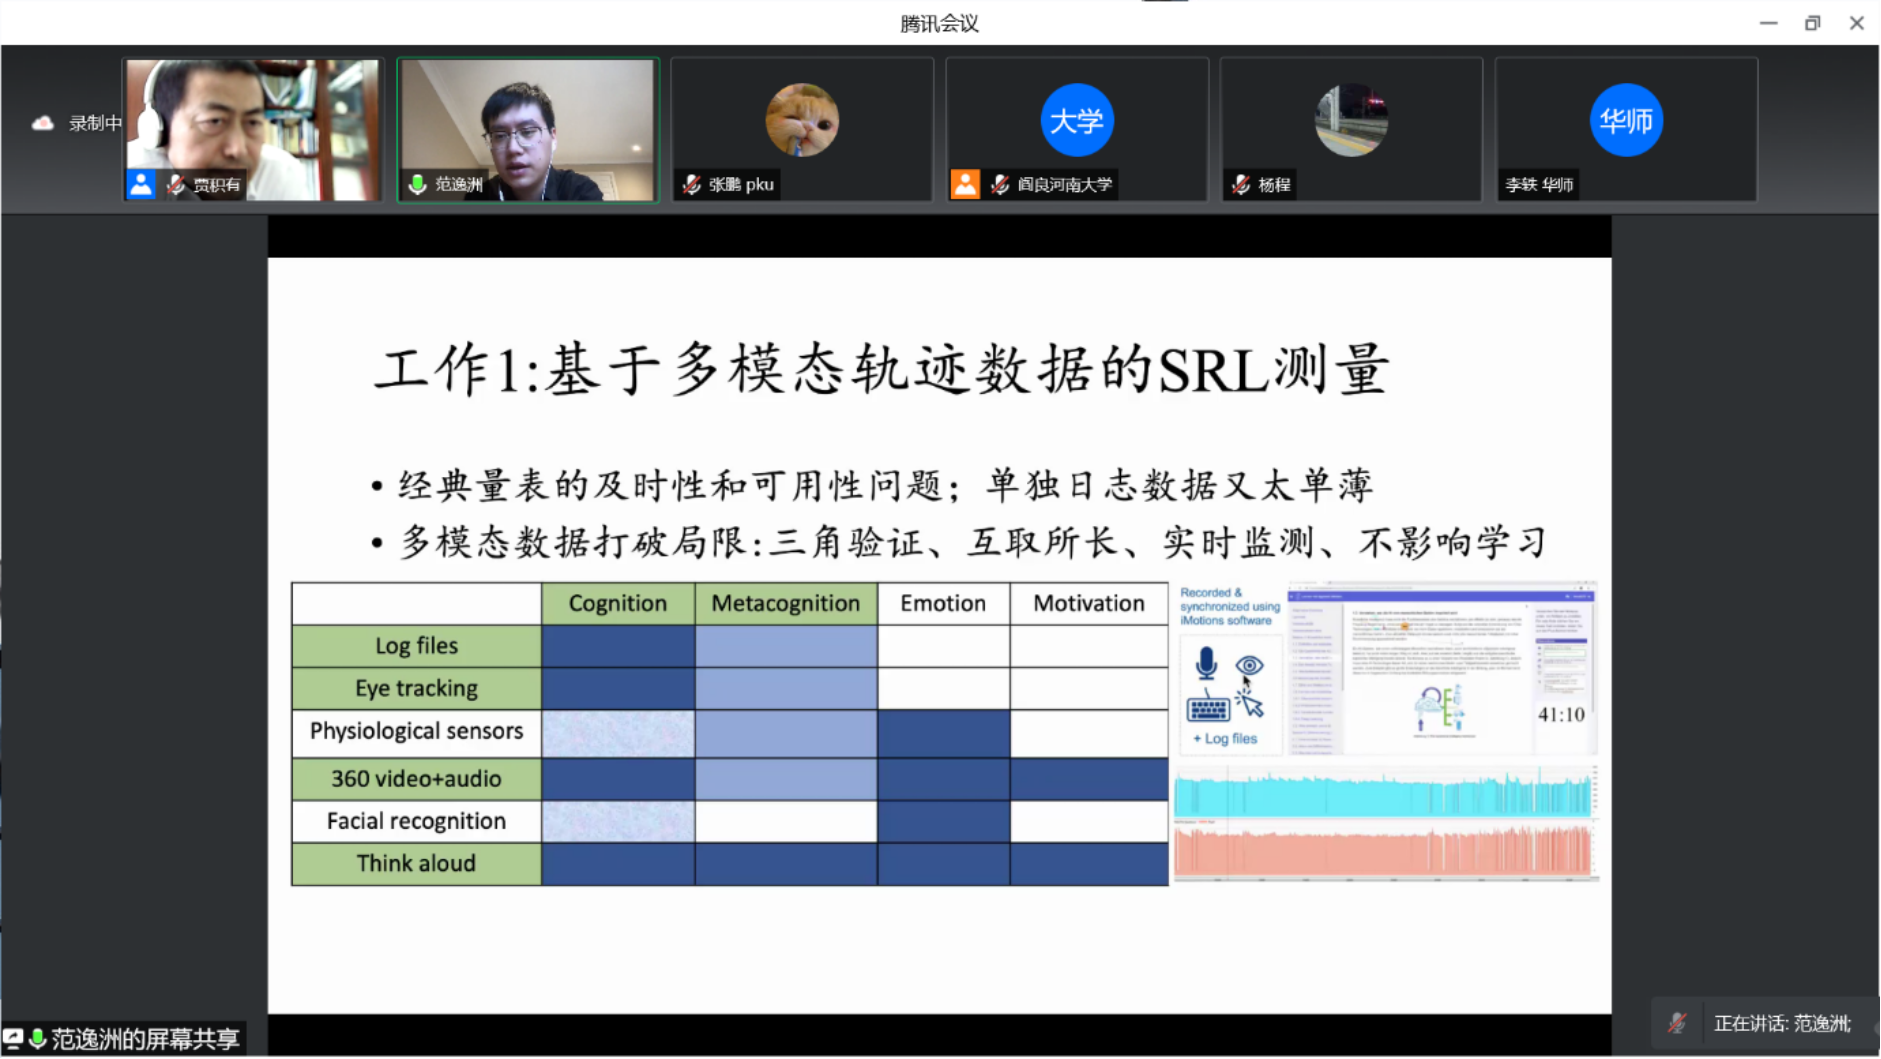
Task: Click the 正在讲话: 范逸洲 speaker indicator
Action: click(1781, 1023)
